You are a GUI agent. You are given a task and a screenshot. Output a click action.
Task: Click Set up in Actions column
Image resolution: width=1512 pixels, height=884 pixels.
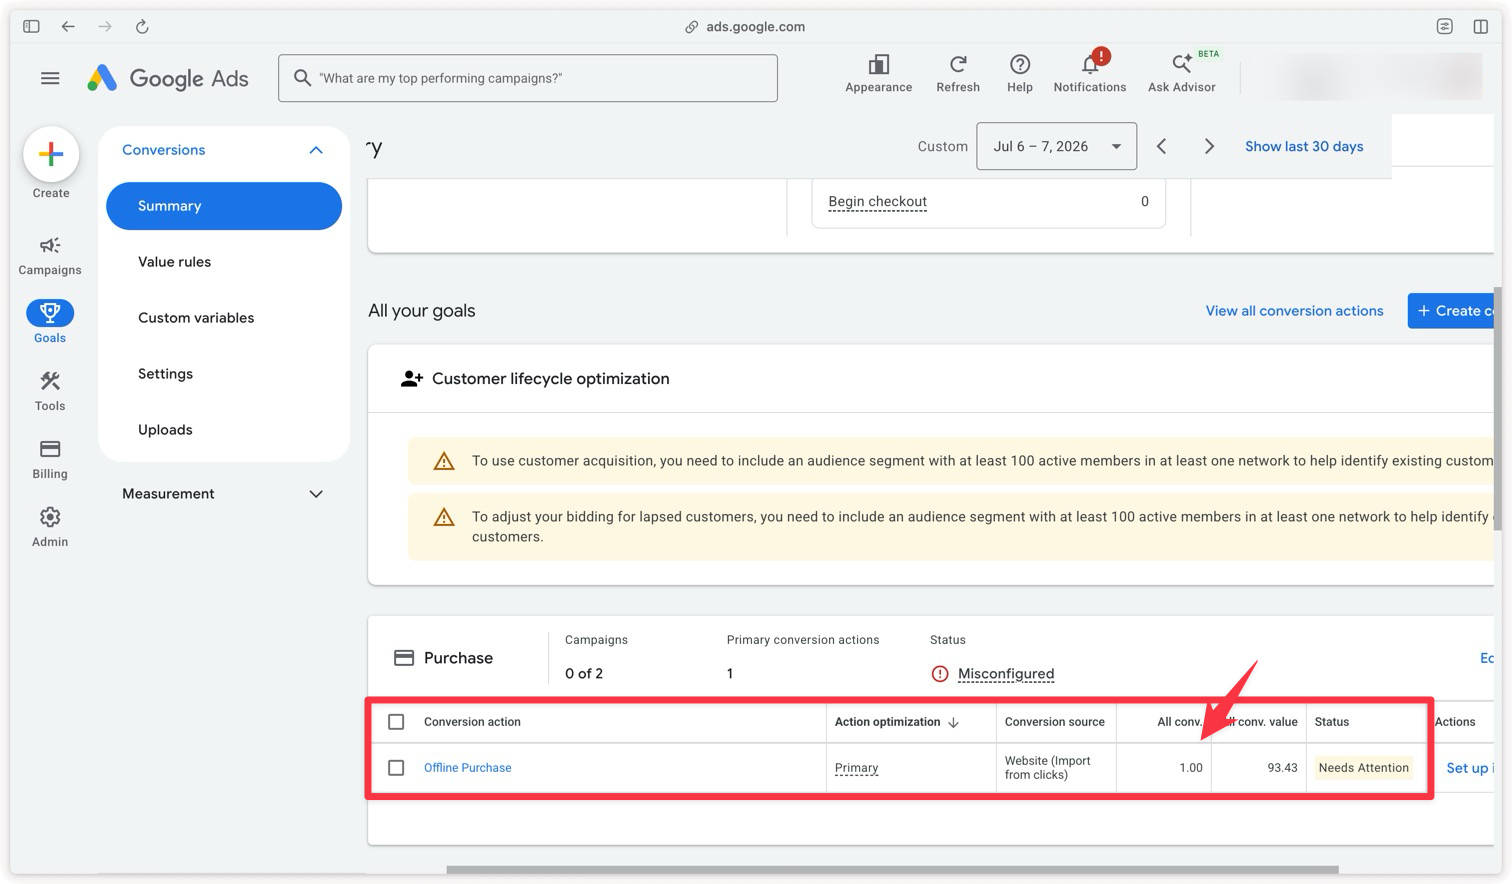1468,768
